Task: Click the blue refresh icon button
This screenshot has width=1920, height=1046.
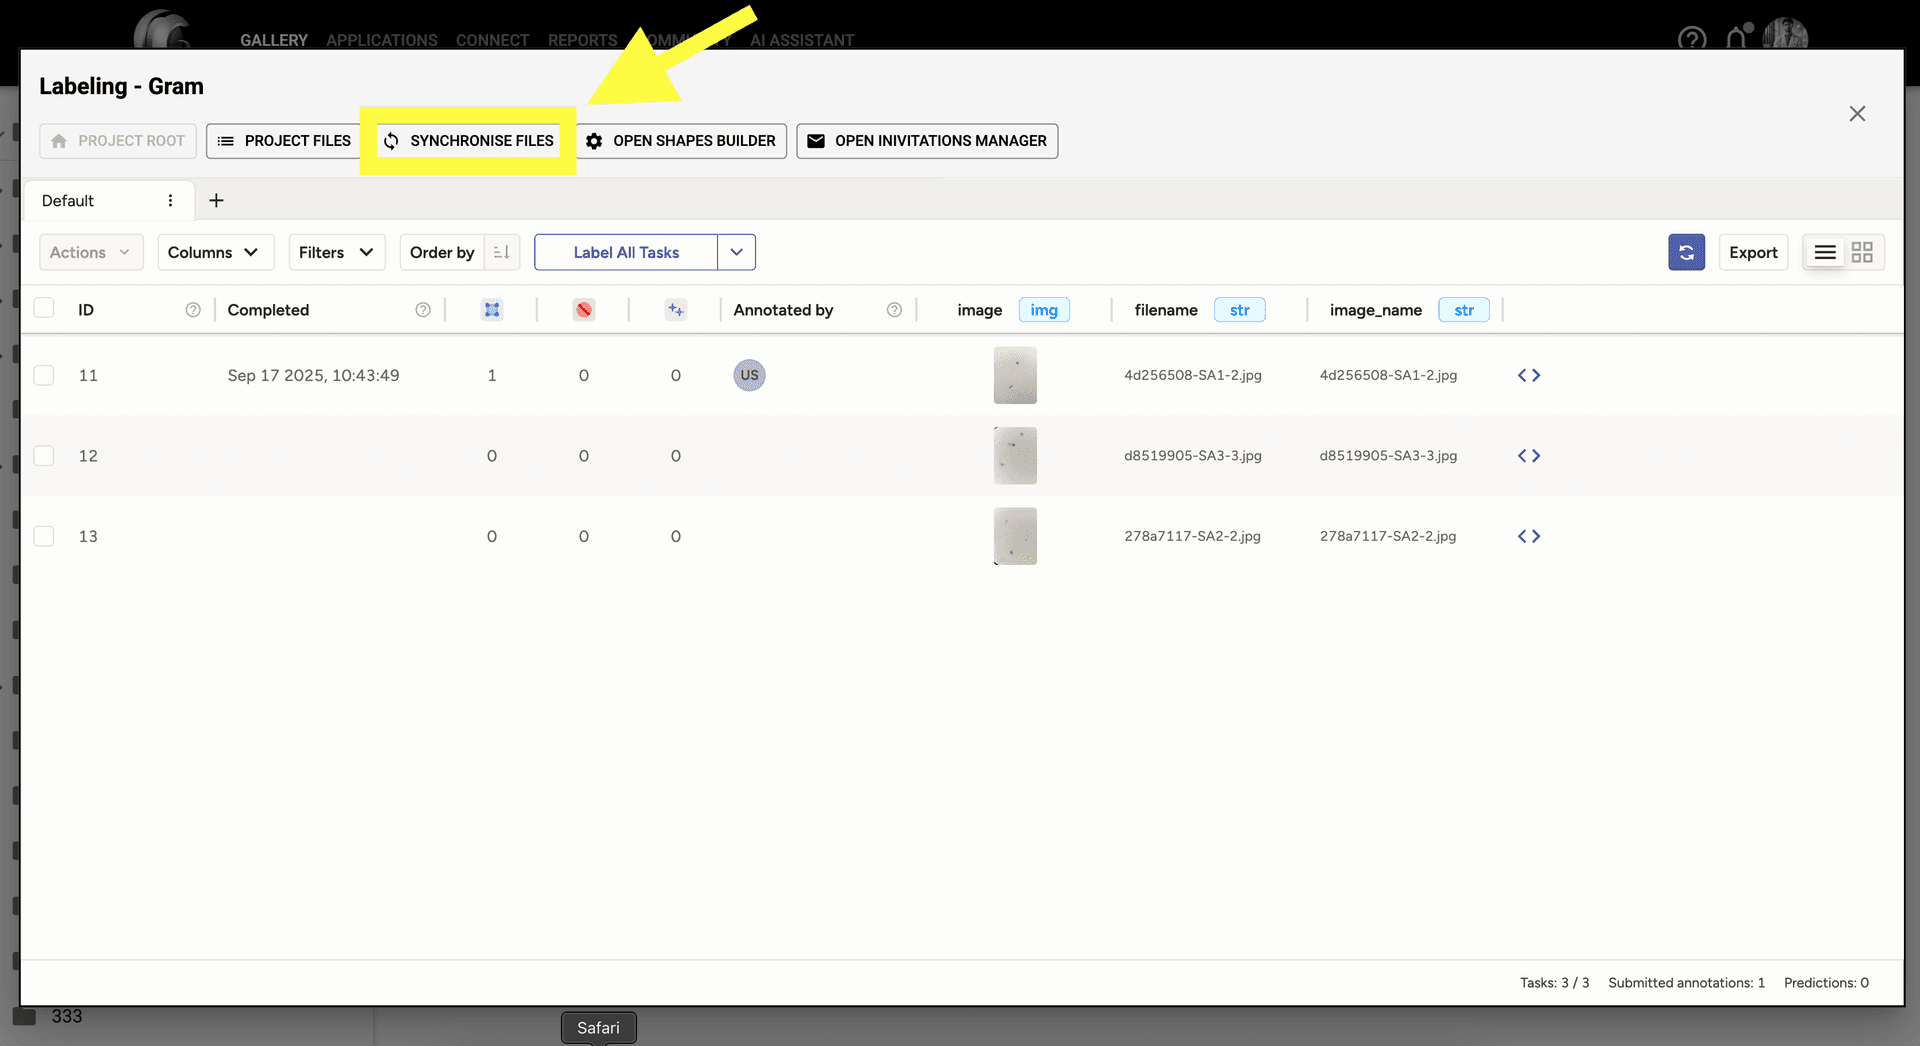Action: tap(1686, 253)
